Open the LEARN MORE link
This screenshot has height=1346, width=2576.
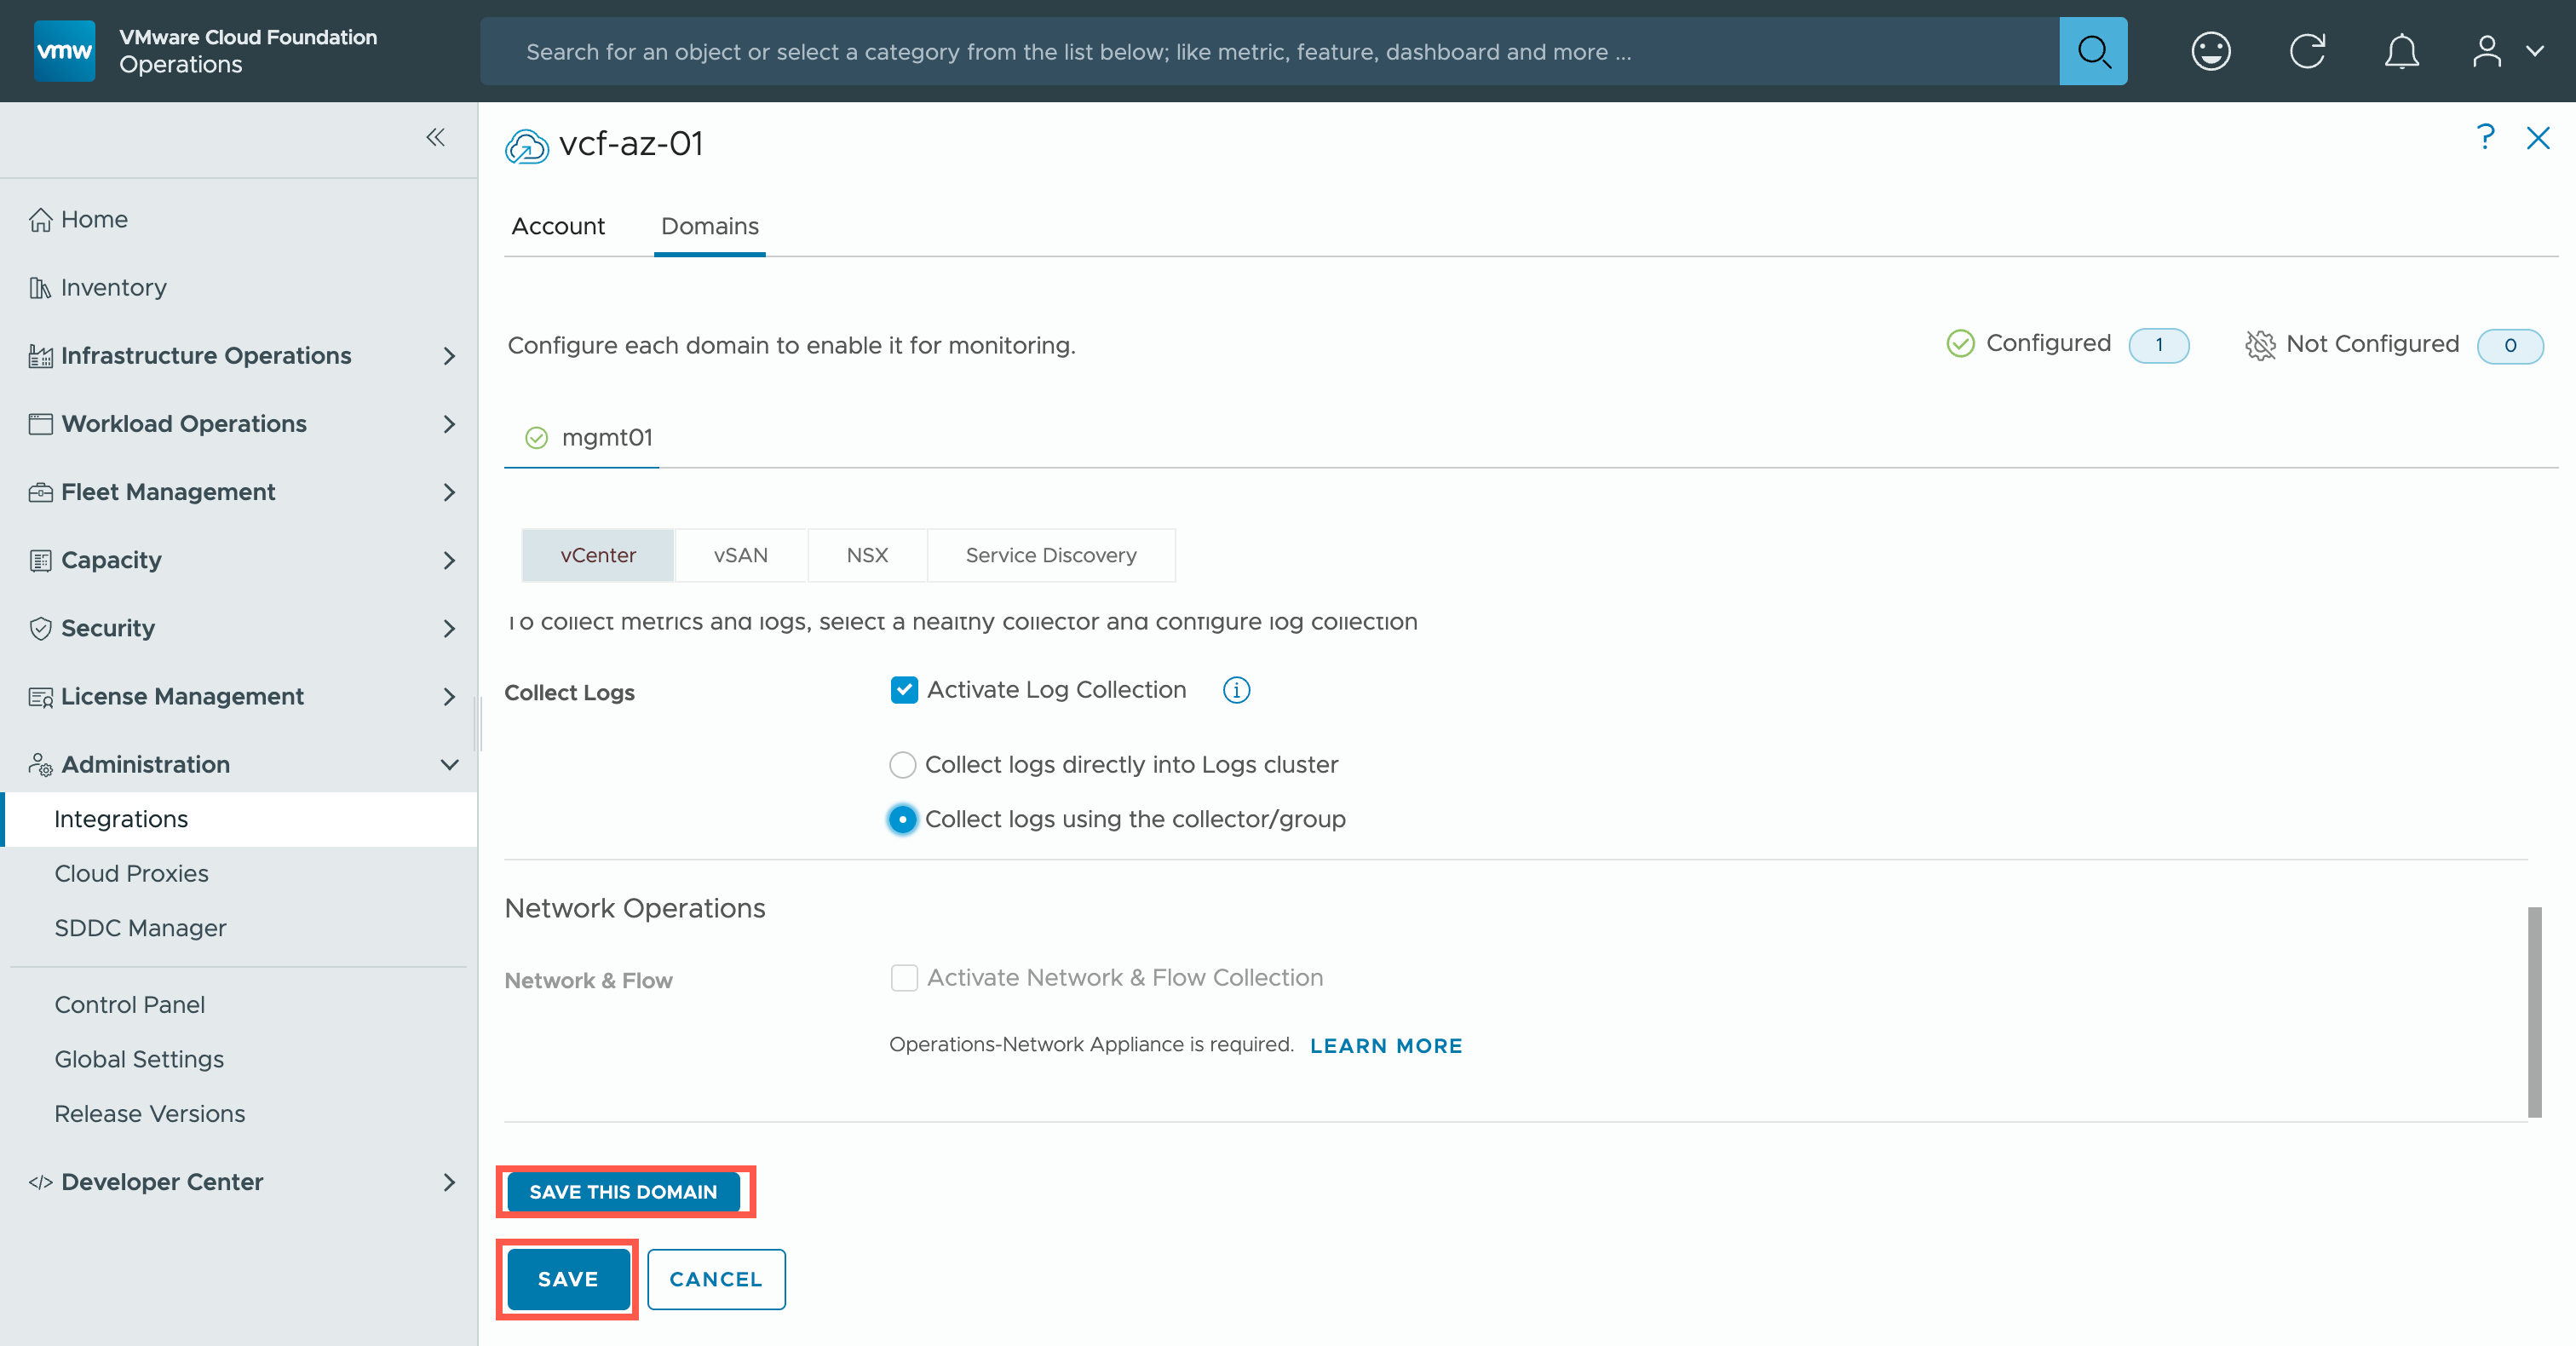[x=1385, y=1045]
